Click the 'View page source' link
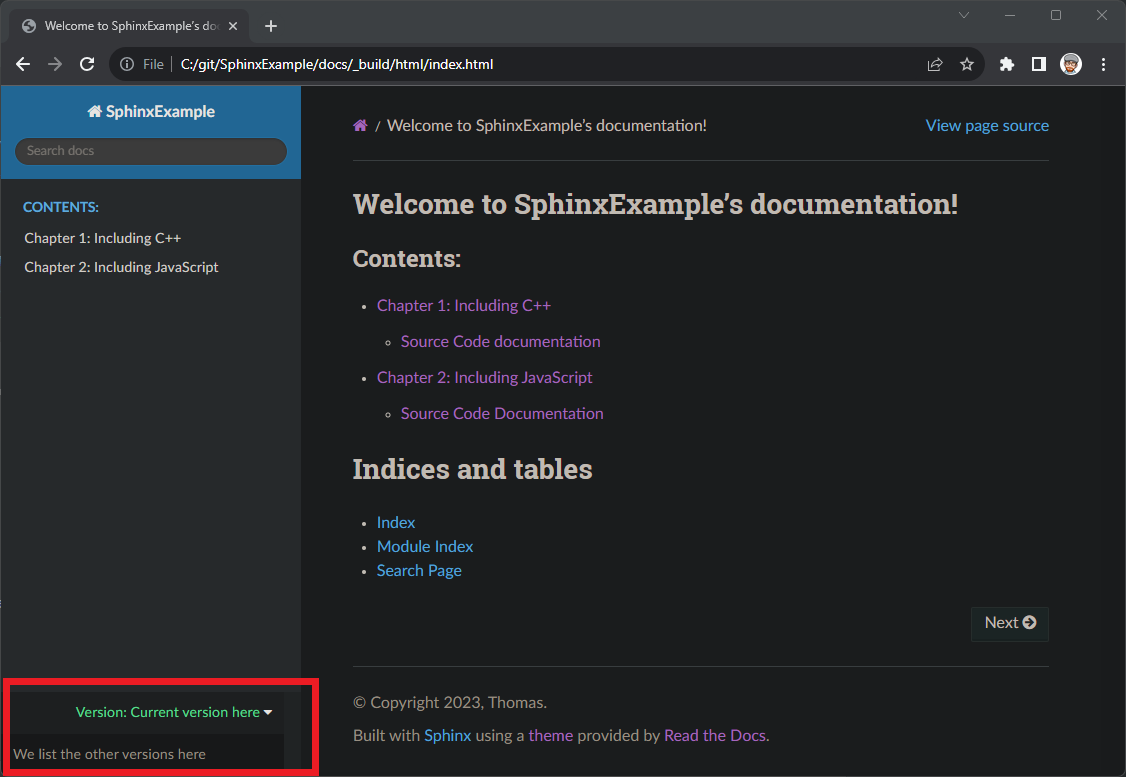The height and width of the screenshot is (777, 1126). point(987,125)
